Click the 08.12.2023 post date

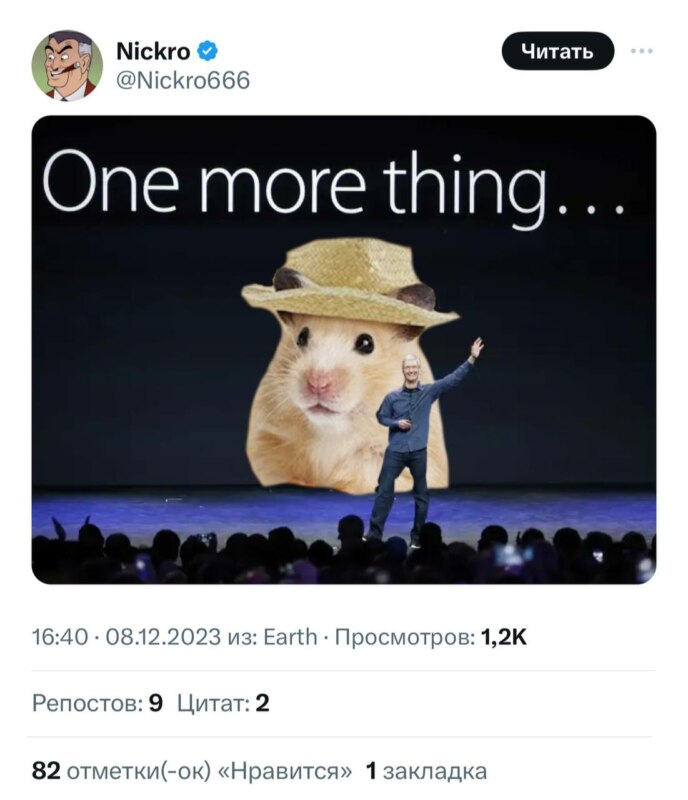point(163,637)
